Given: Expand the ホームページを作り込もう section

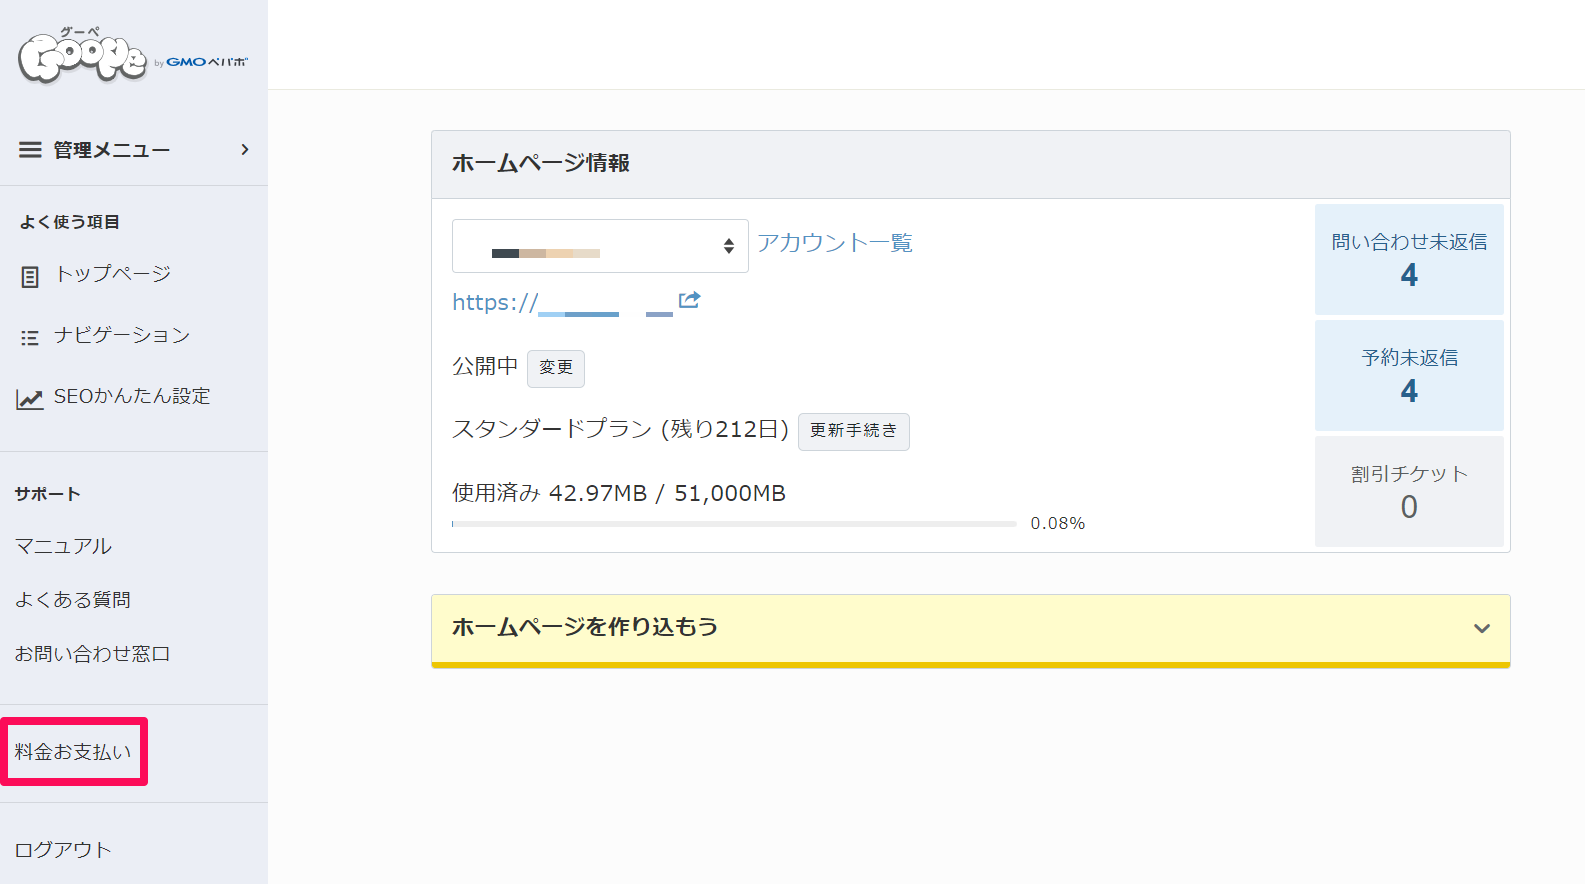Looking at the screenshot, I should 1481,628.
